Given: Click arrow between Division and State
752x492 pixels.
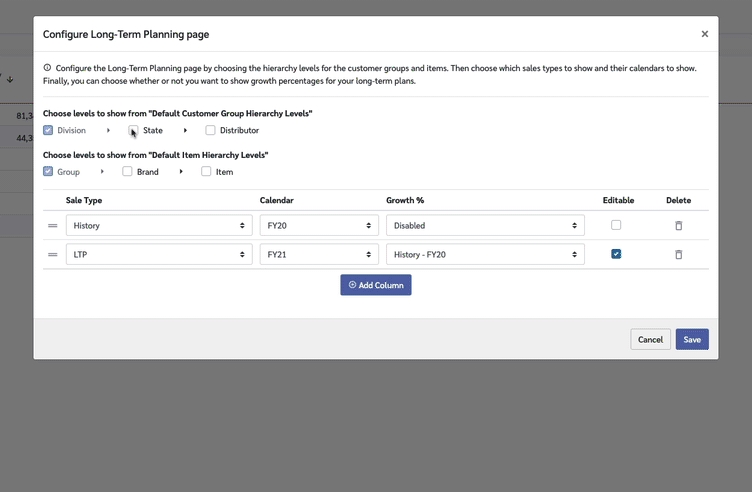Looking at the screenshot, I should pyautogui.click(x=108, y=131).
